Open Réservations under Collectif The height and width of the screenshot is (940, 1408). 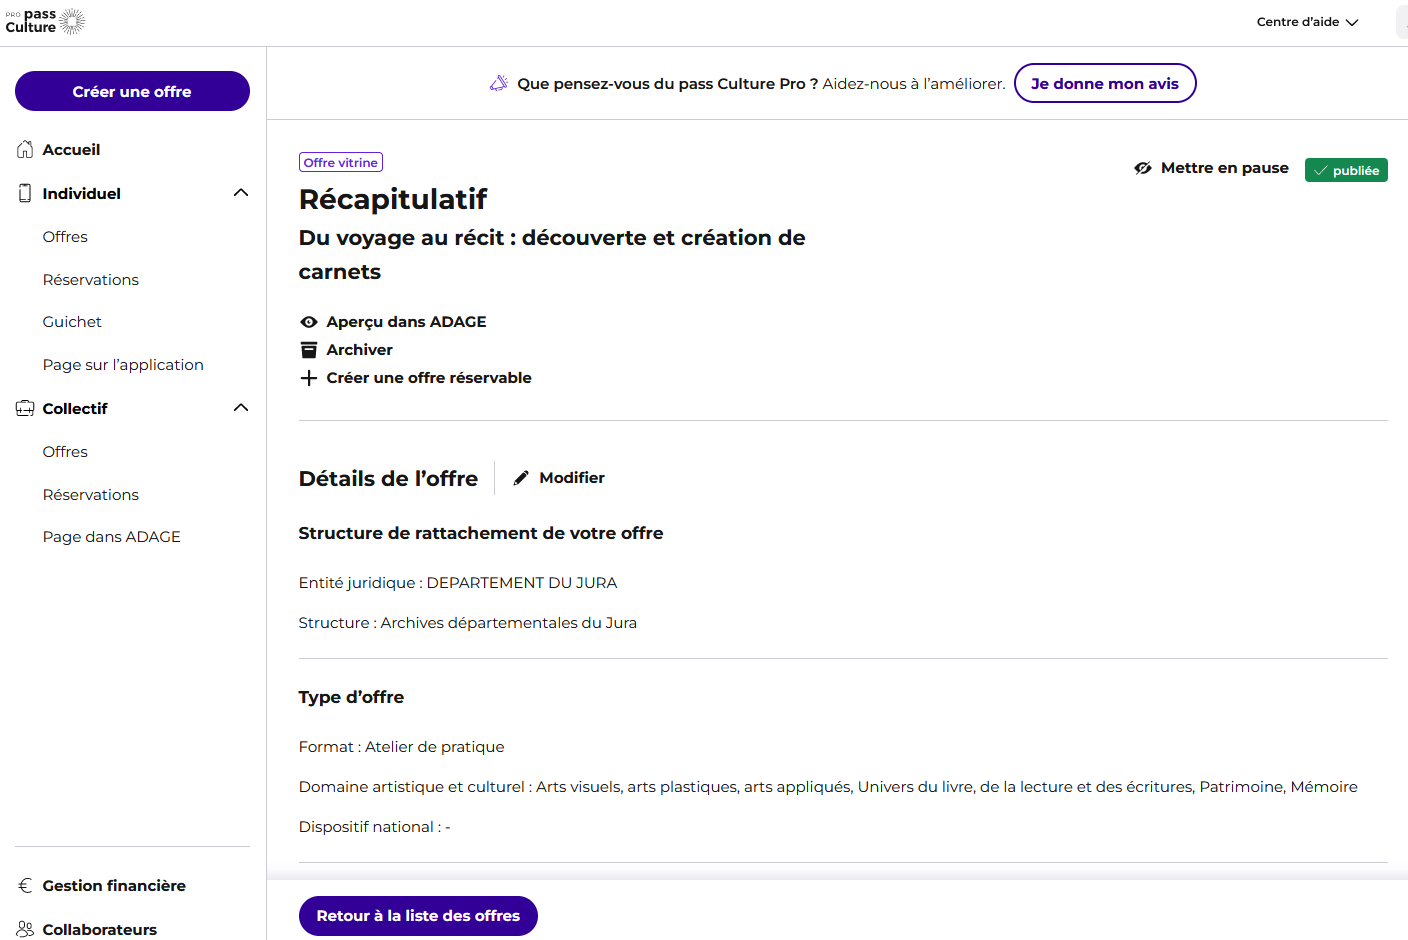point(91,495)
